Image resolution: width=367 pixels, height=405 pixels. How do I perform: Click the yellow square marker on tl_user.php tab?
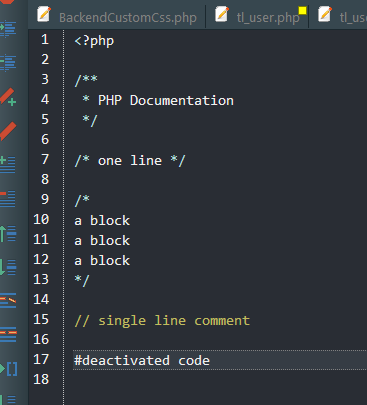[x=302, y=11]
